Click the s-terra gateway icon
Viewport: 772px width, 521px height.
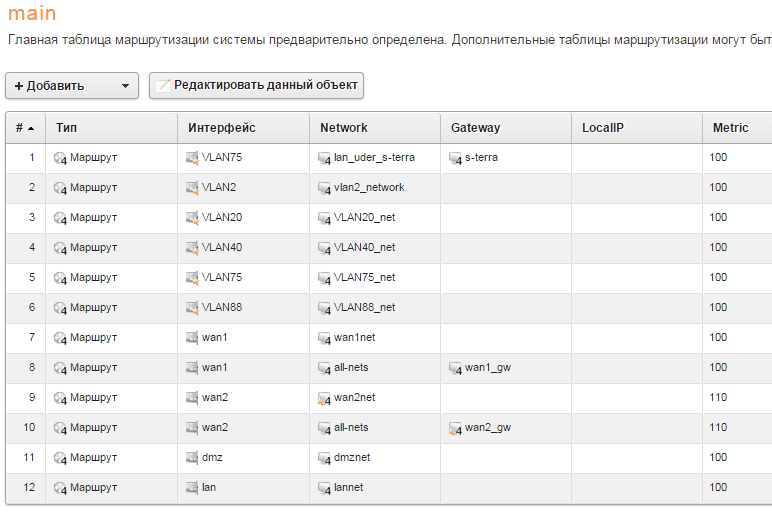click(x=456, y=158)
